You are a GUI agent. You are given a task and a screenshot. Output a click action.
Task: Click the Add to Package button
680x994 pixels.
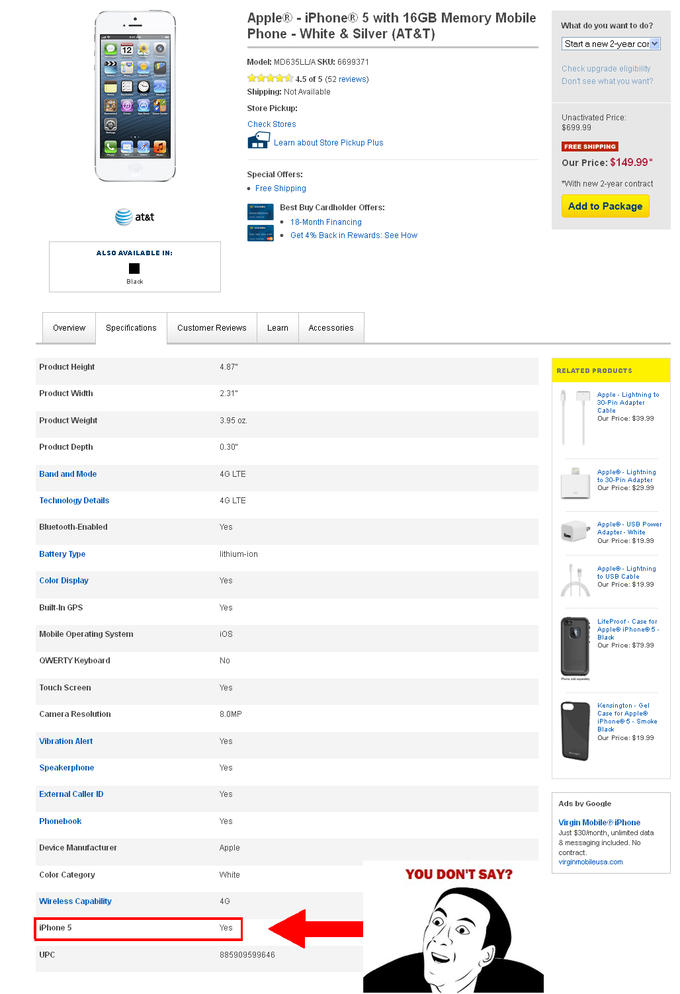[x=605, y=206]
